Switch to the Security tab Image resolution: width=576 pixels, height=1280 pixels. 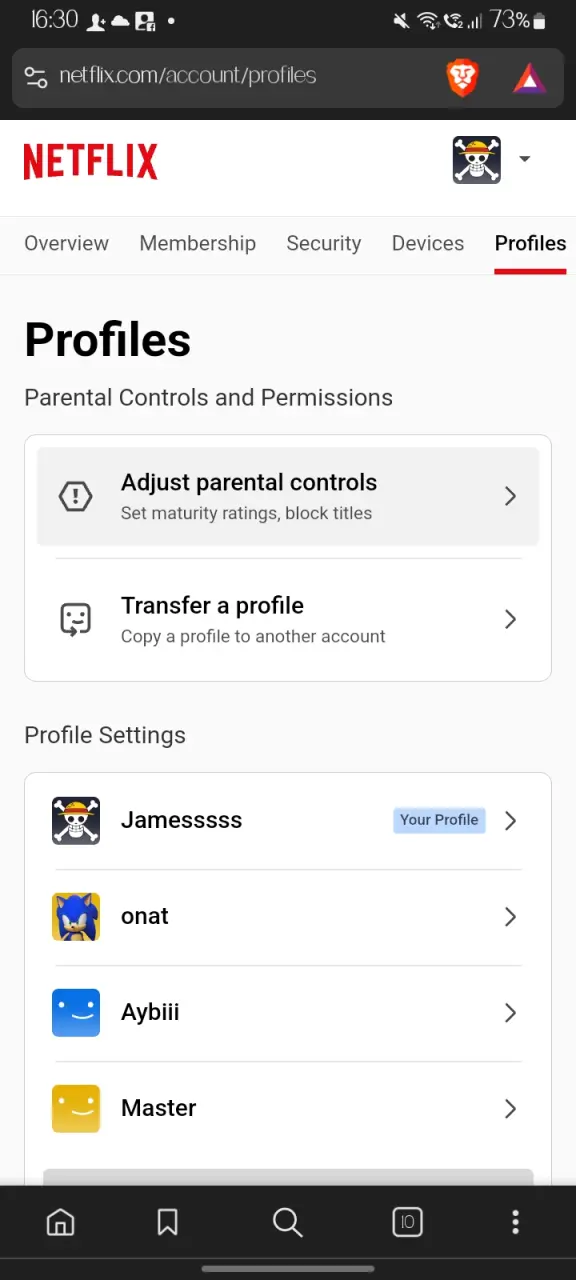(x=324, y=243)
